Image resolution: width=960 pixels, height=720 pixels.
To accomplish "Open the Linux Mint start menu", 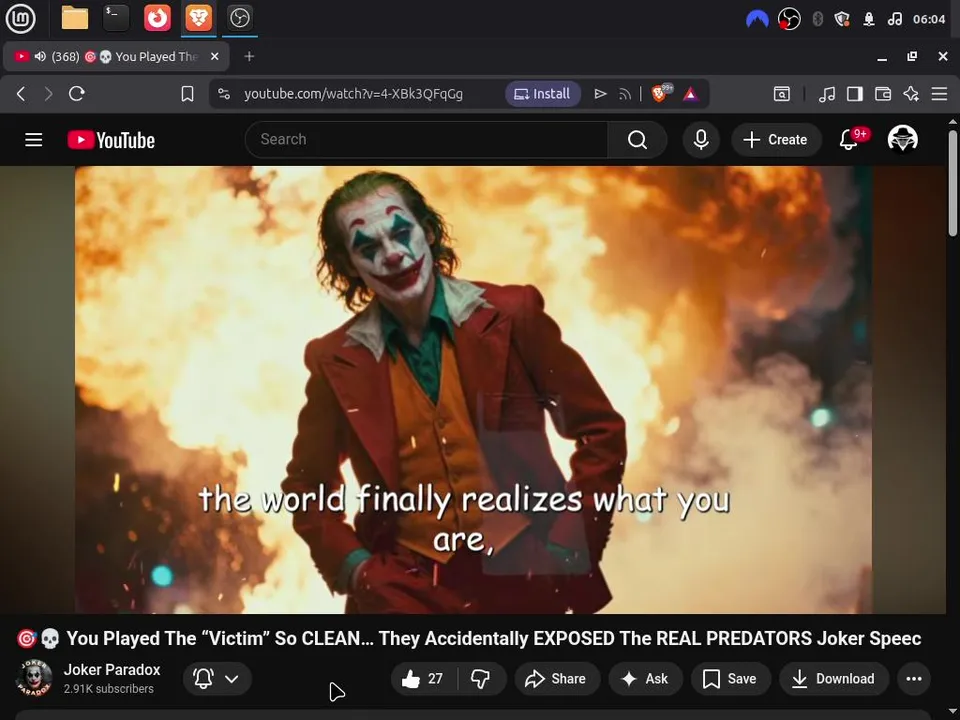I will point(20,18).
